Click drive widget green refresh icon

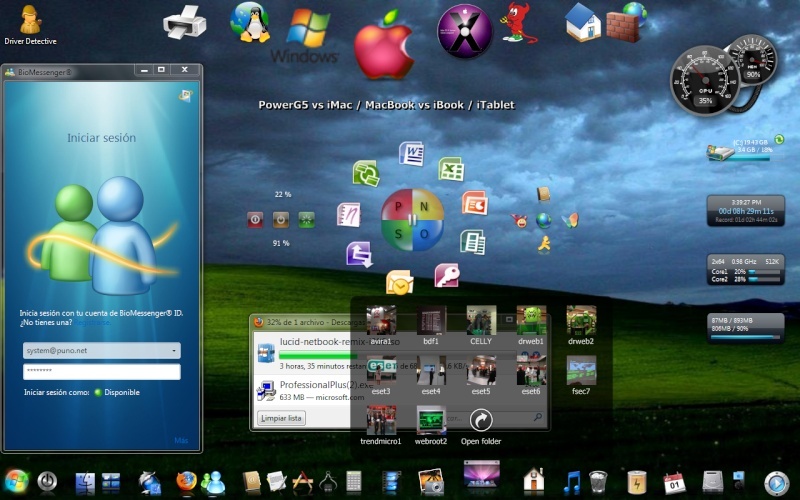[x=779, y=139]
